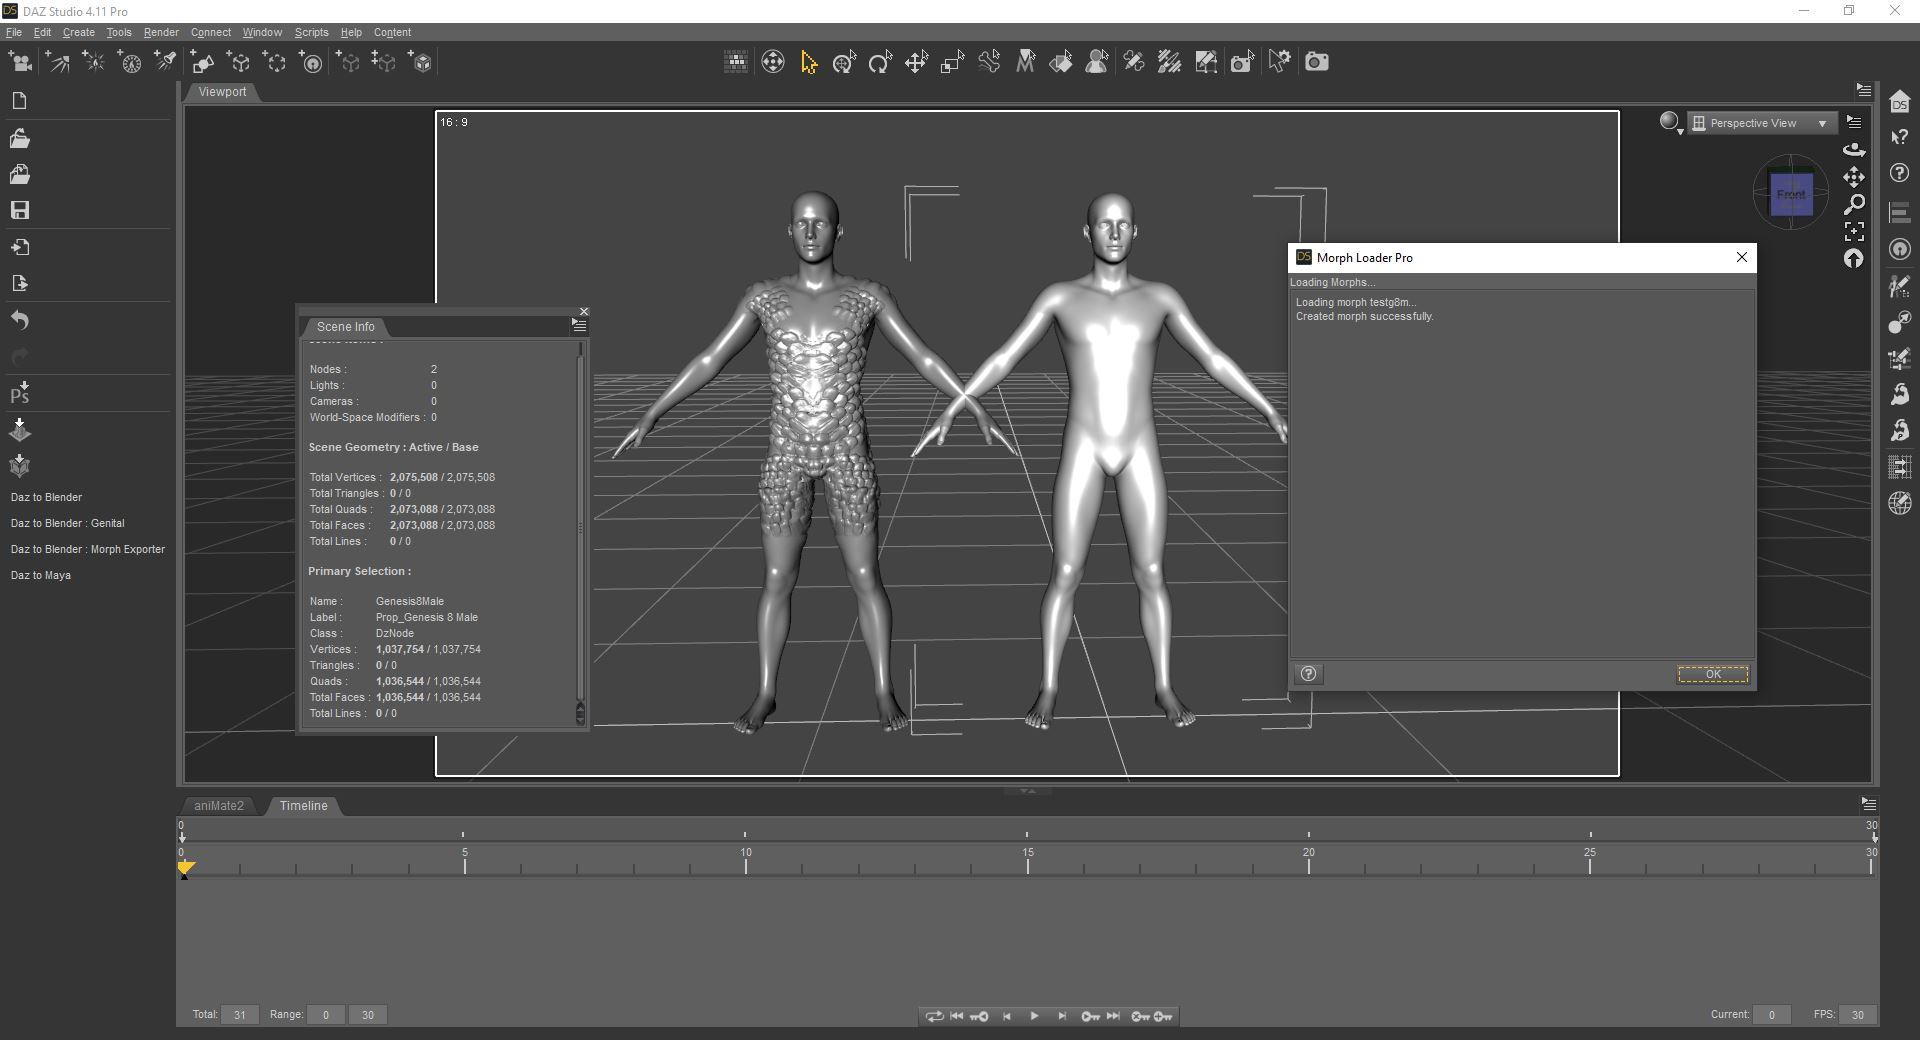Select the Surface Selection tool
1920x1040 pixels.
1061,63
